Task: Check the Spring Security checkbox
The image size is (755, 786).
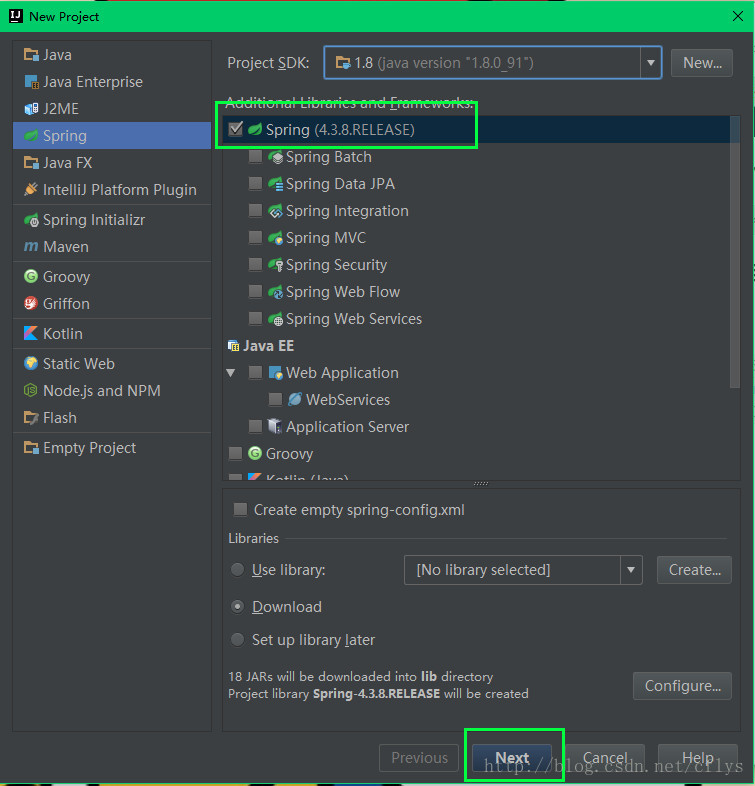Action: pyautogui.click(x=256, y=264)
